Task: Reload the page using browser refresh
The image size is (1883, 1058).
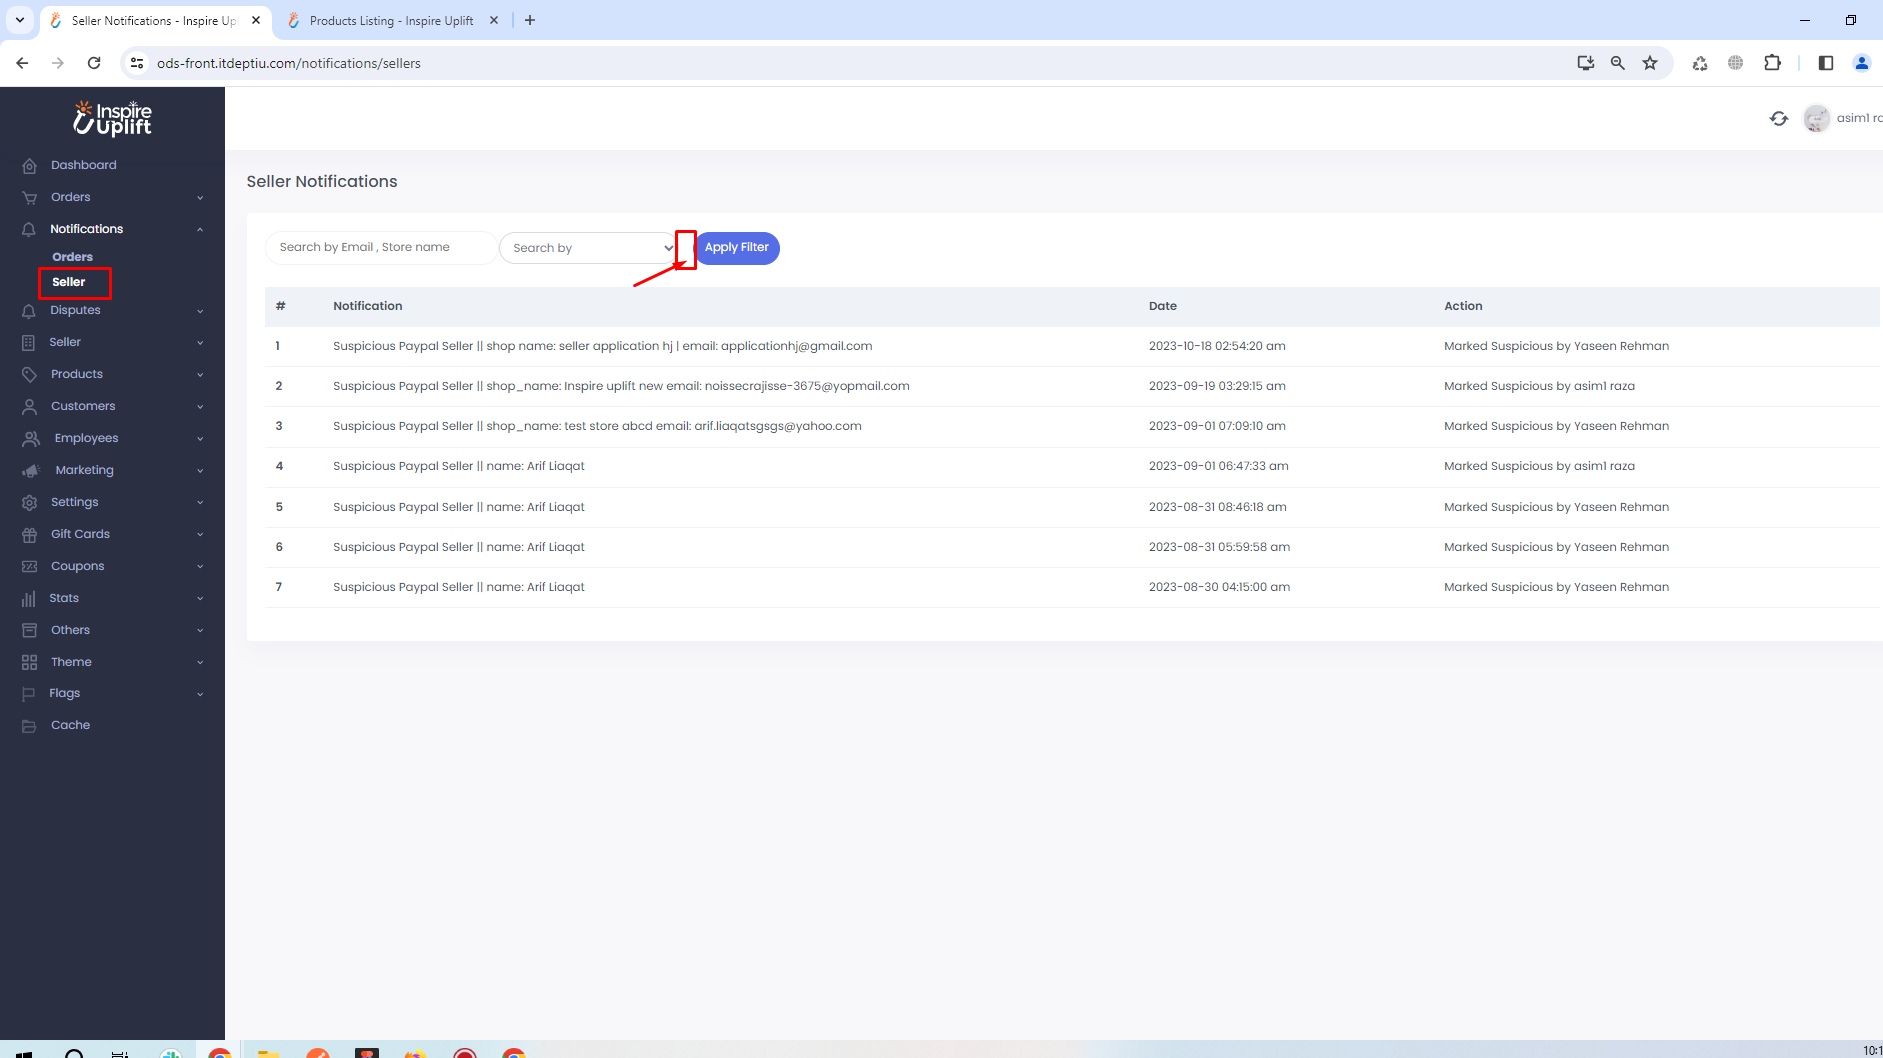Action: pos(94,63)
